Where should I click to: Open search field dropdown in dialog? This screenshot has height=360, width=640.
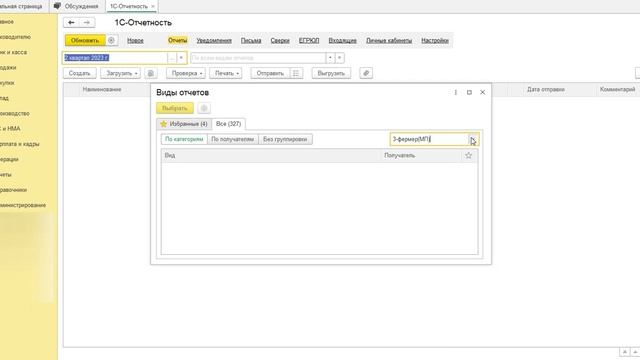pos(473,139)
